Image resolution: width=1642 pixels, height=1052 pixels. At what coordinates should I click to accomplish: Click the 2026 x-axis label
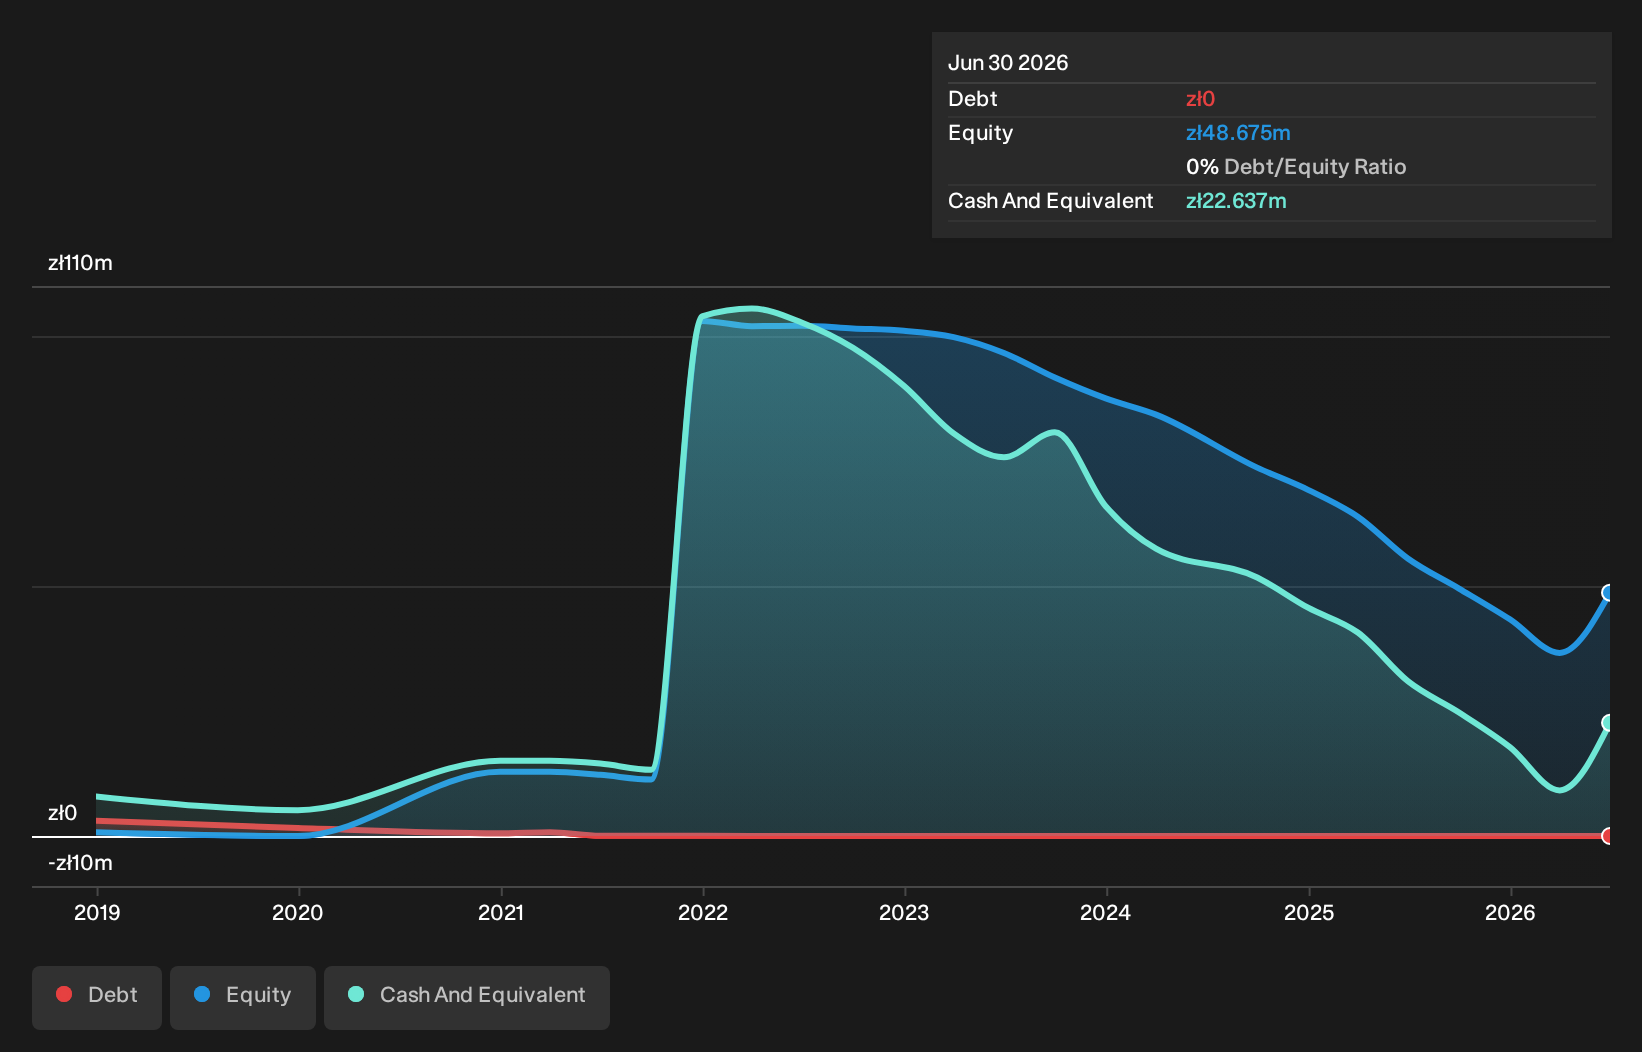(x=1510, y=912)
